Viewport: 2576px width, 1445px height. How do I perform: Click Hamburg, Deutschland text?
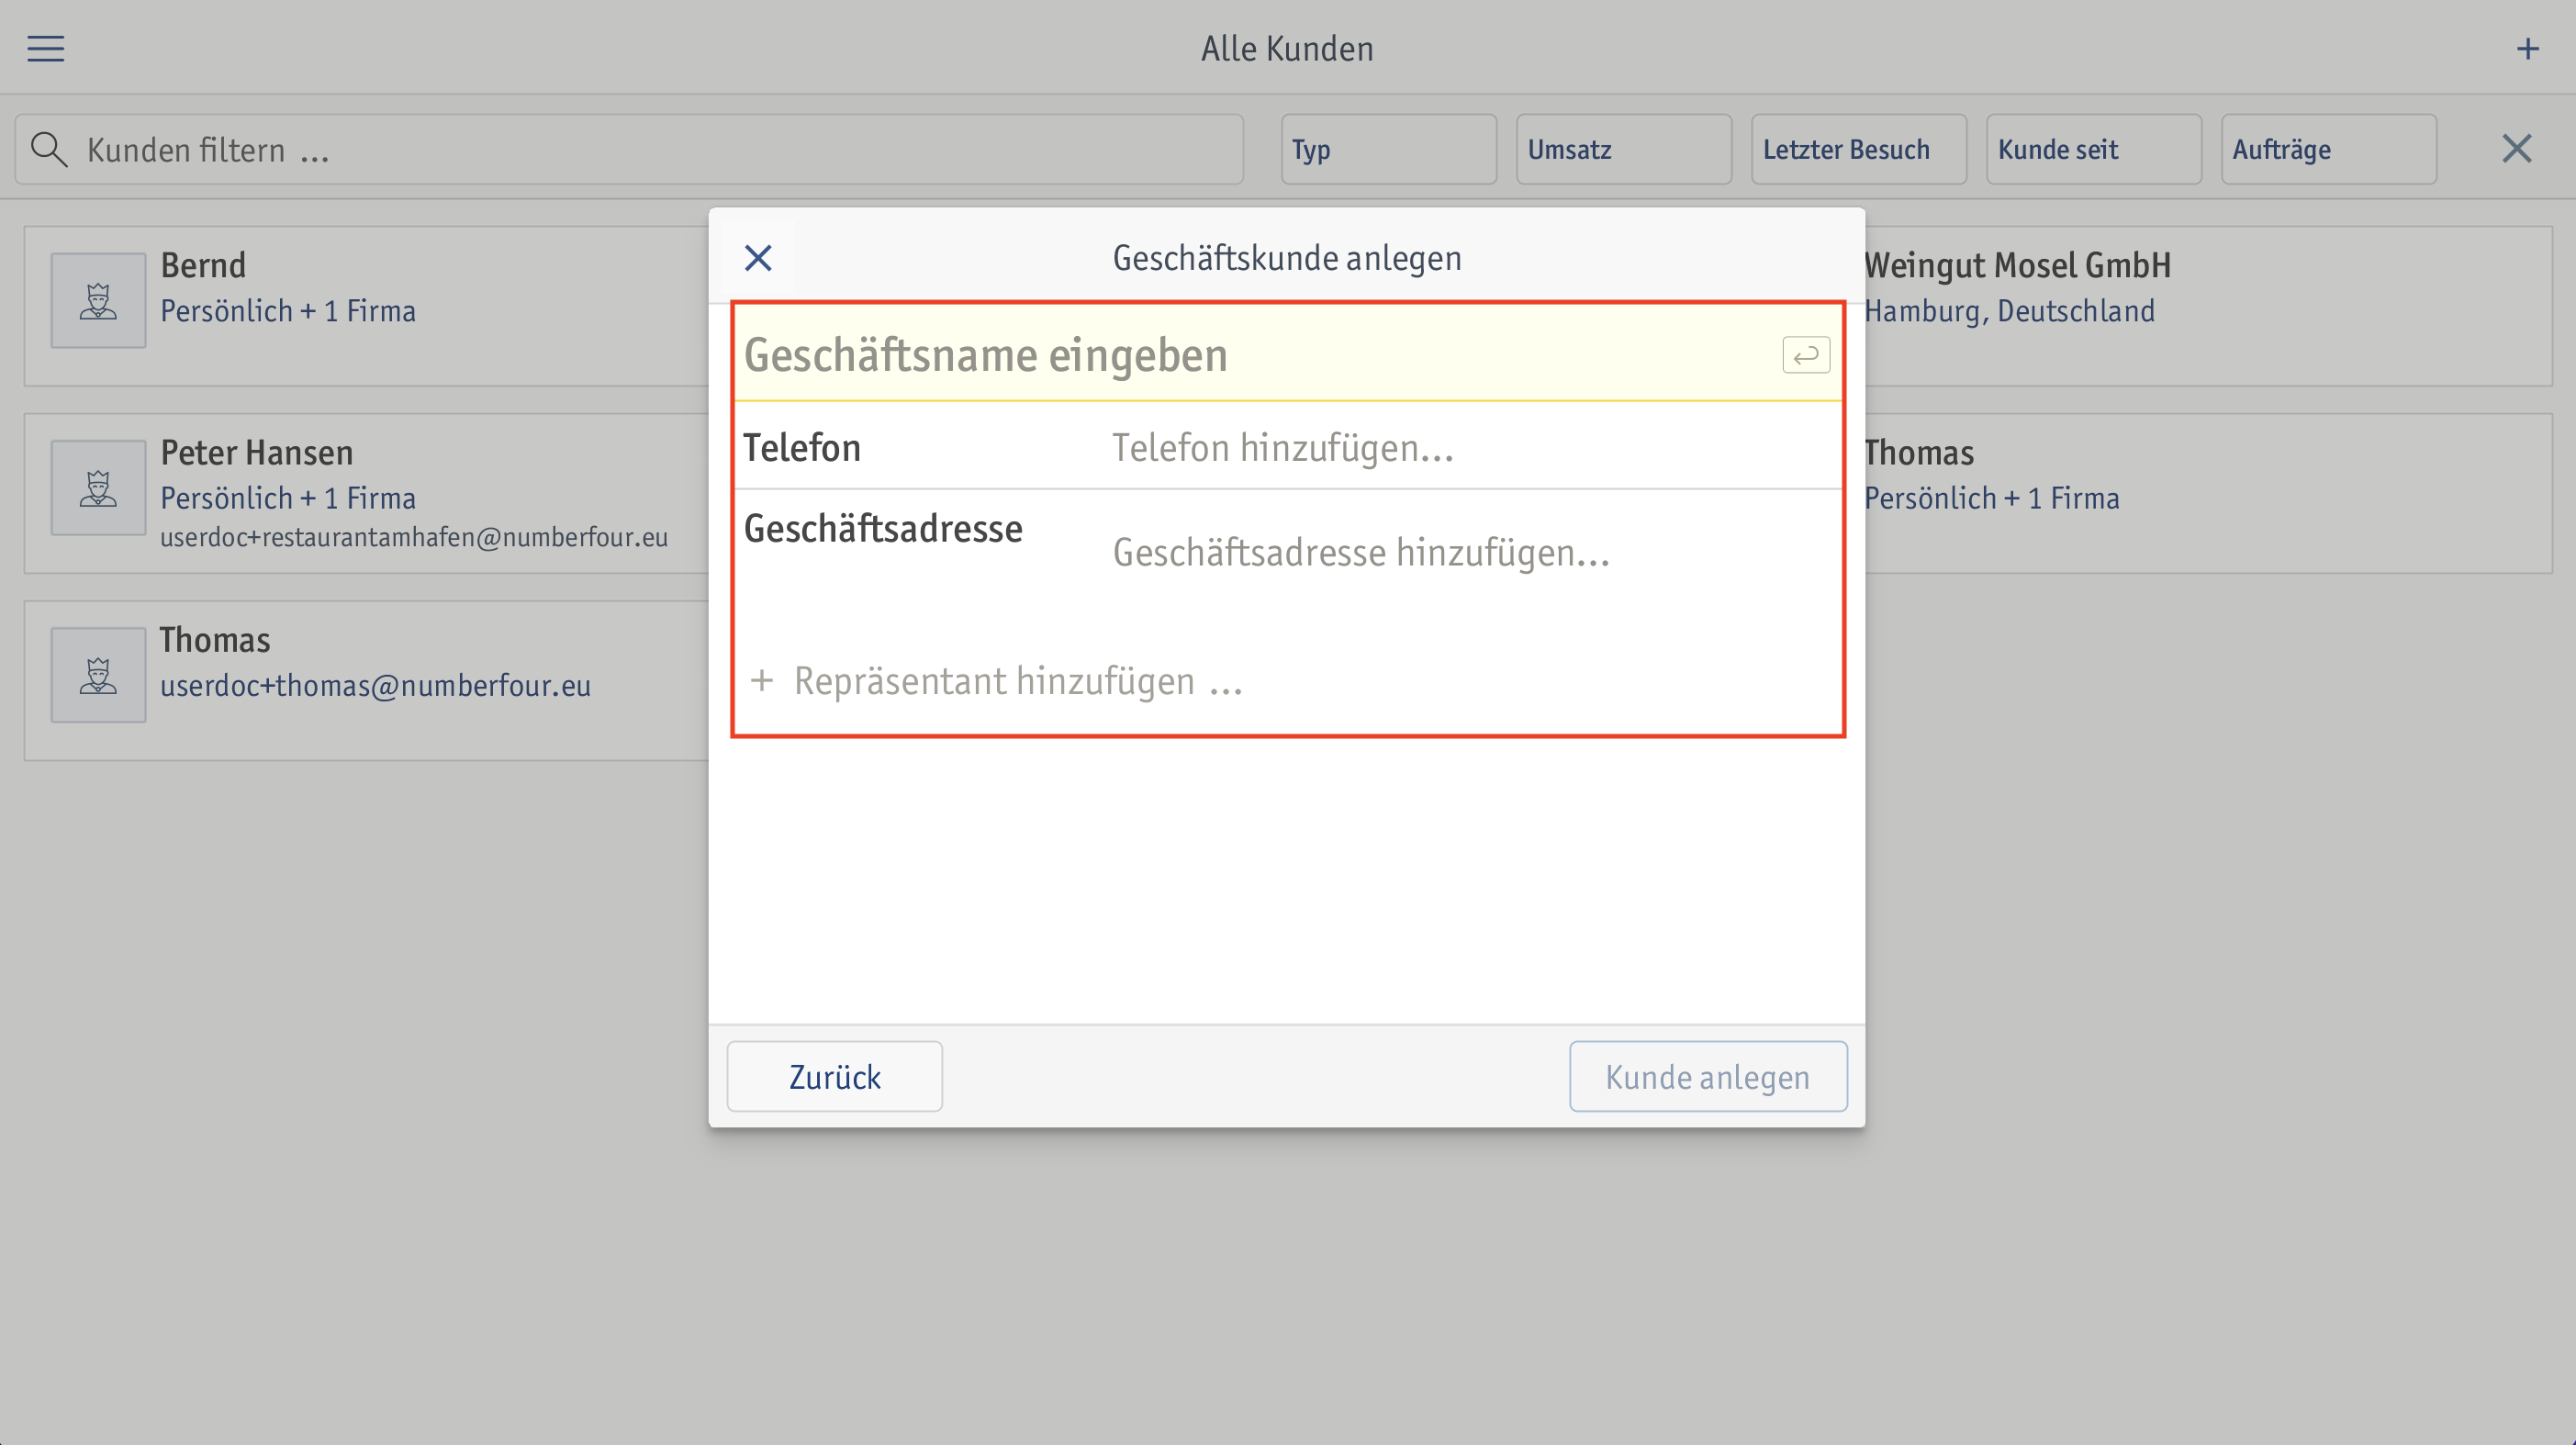[2009, 311]
